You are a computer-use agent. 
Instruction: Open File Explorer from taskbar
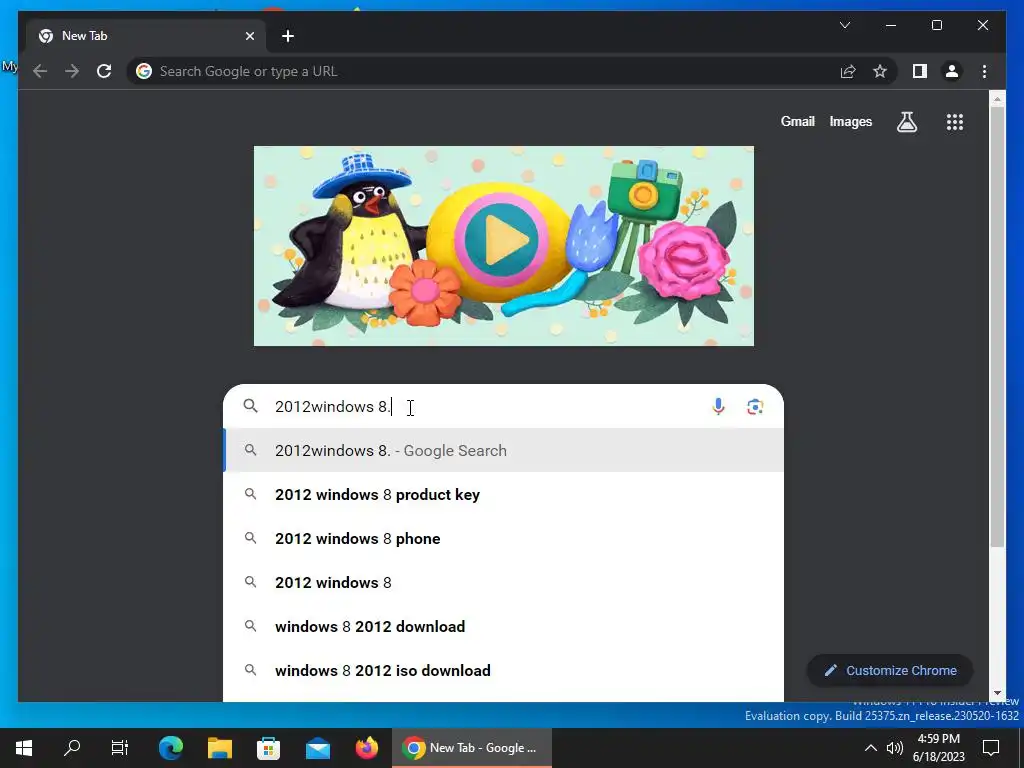[220, 748]
